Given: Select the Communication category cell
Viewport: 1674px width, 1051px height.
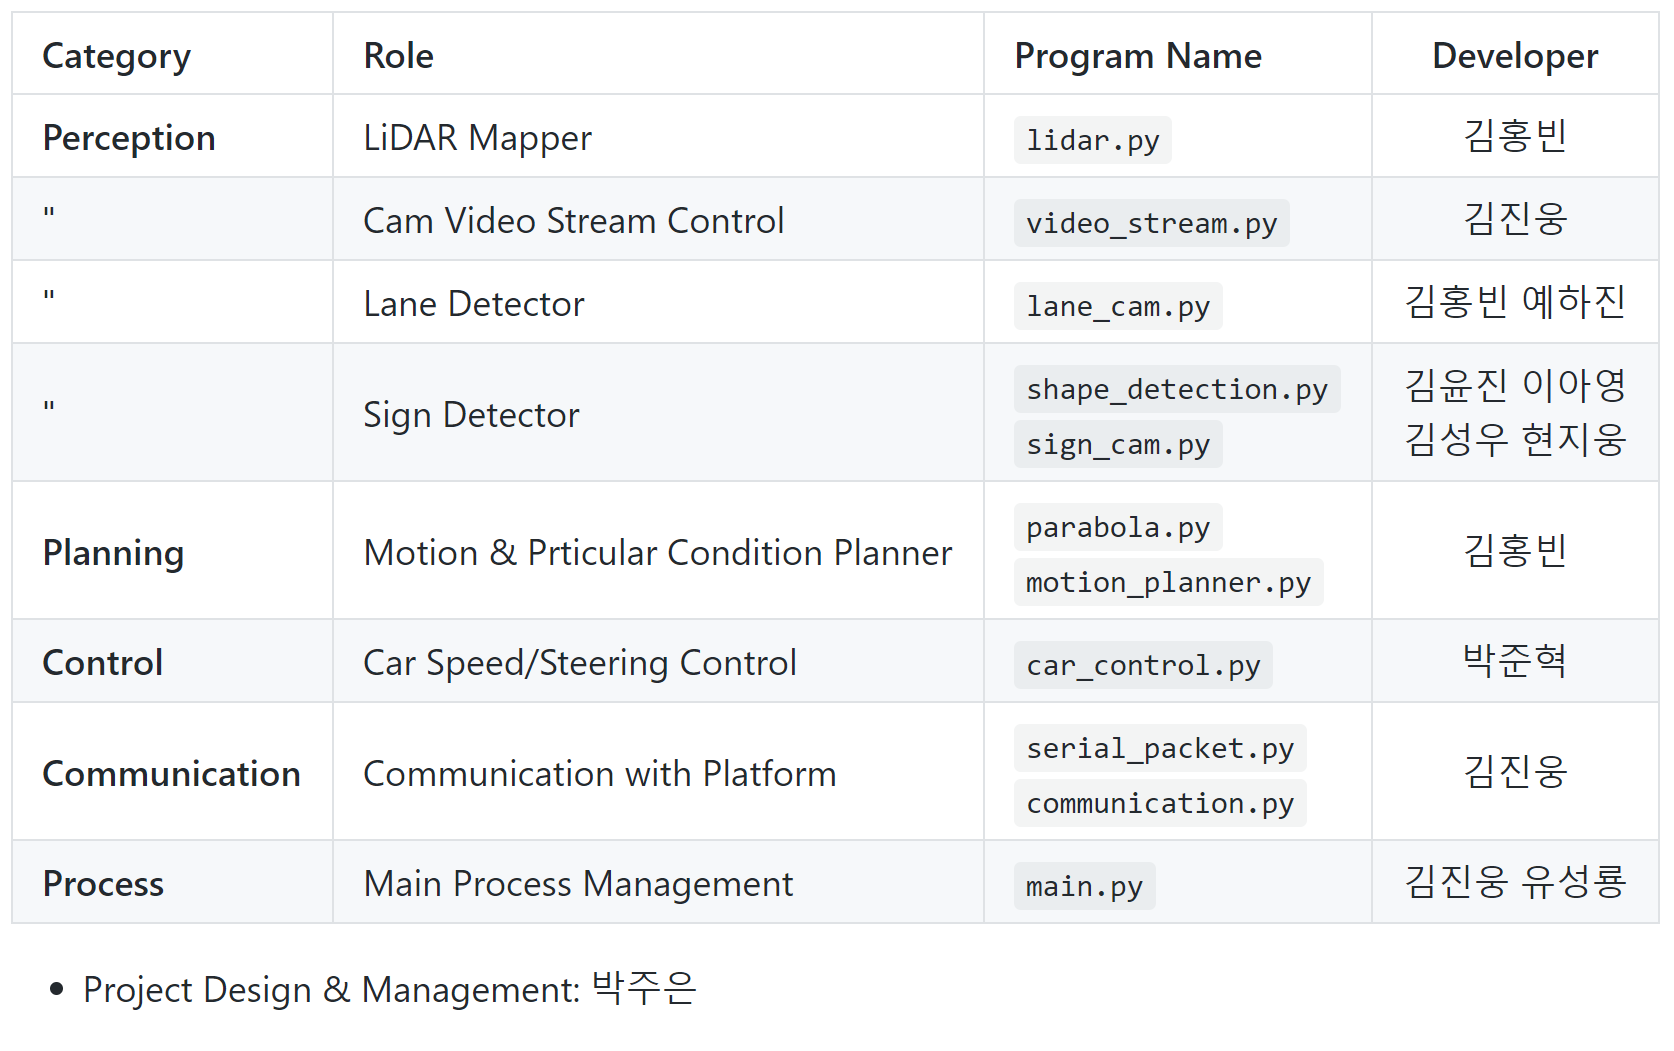Looking at the screenshot, I should 172,772.
